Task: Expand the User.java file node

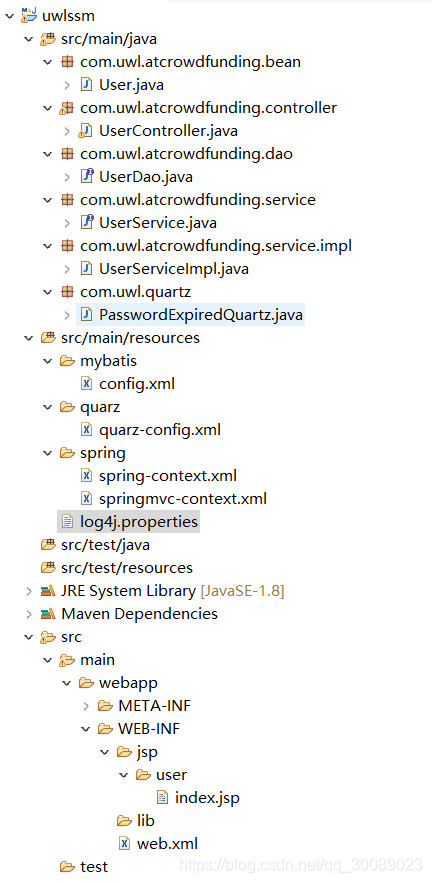Action: click(x=67, y=85)
